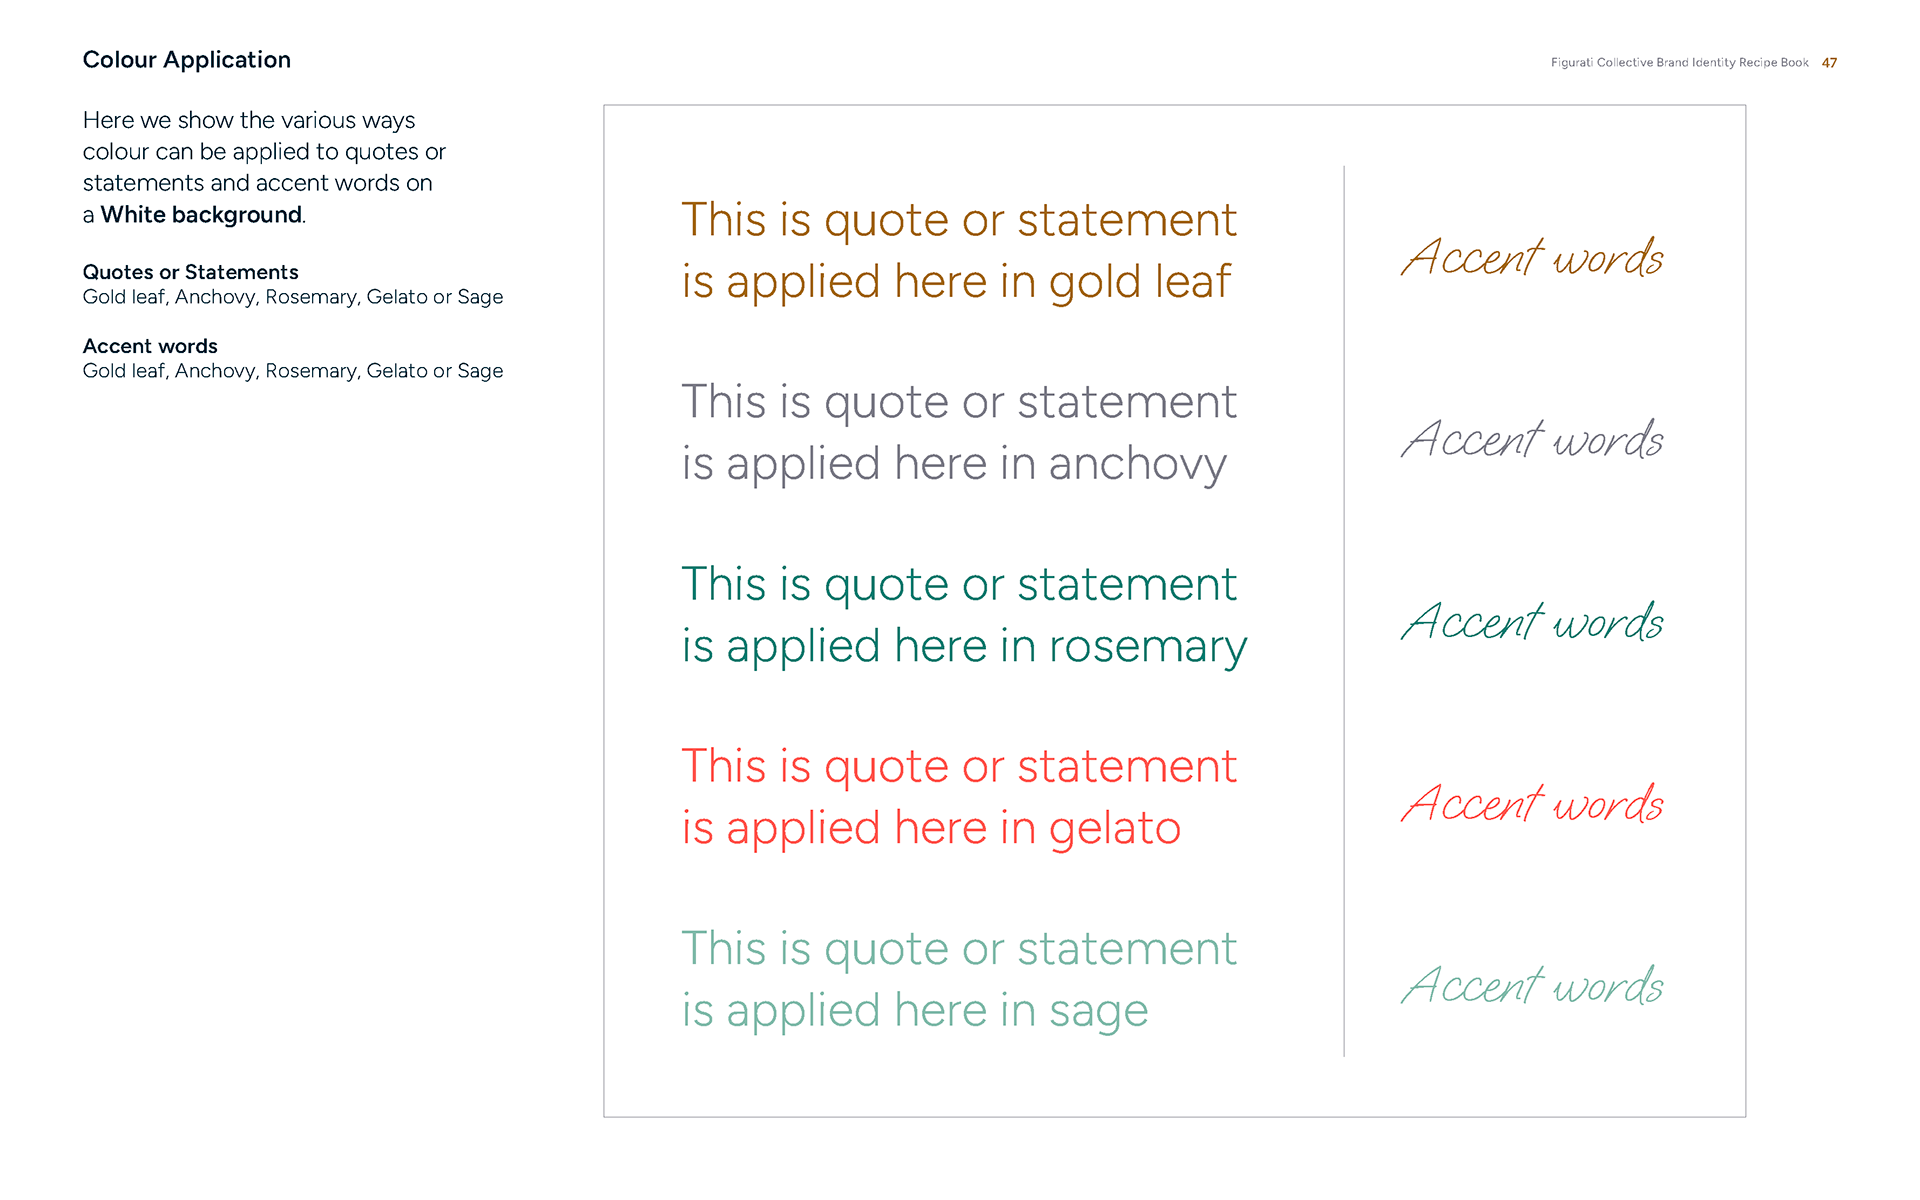
Task: Click the sage Accent words script
Action: click(1532, 986)
